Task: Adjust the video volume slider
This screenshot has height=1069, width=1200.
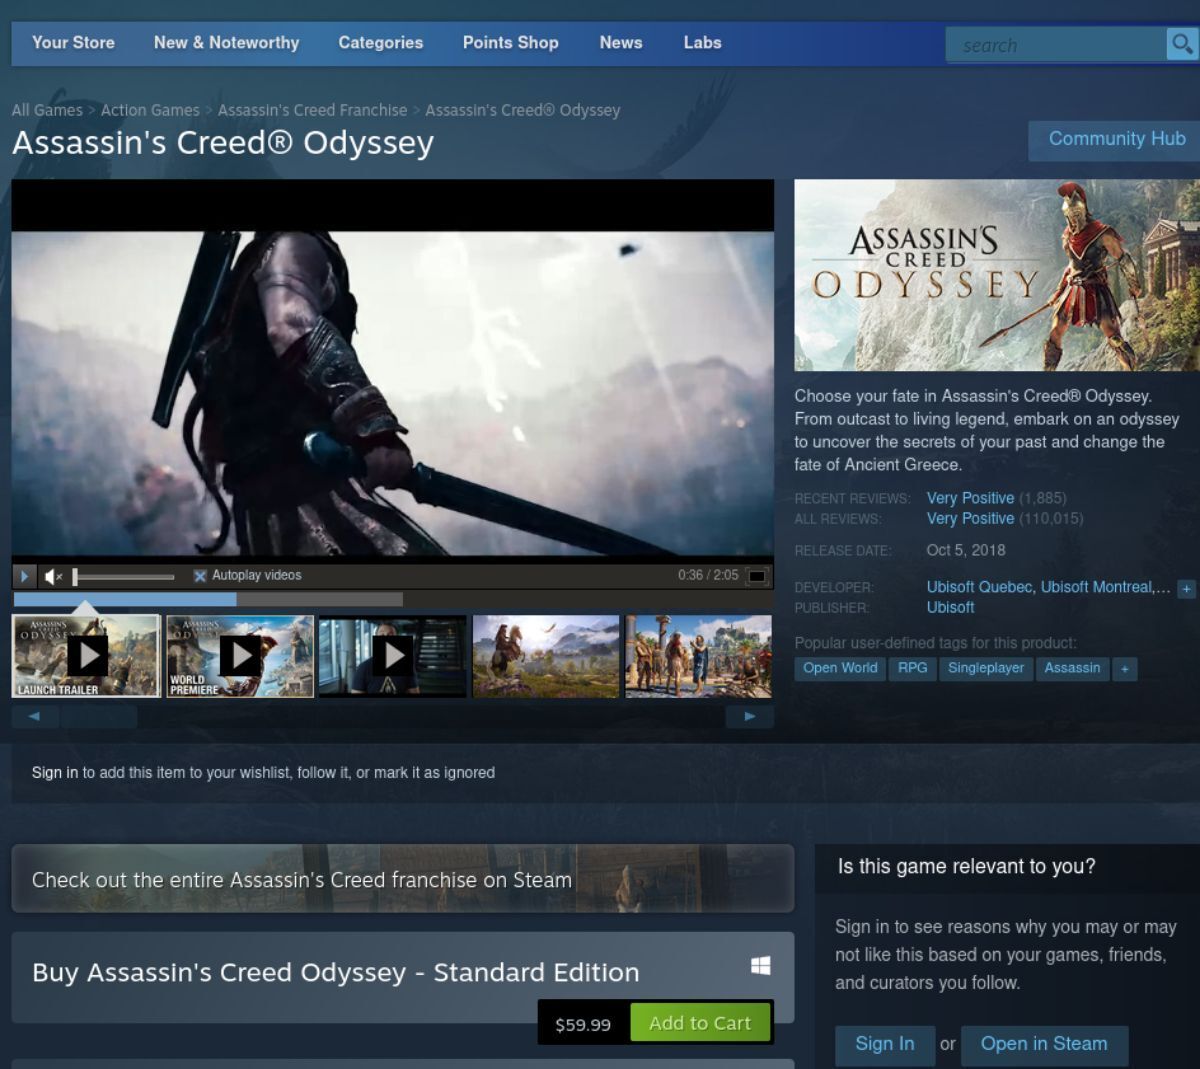Action: coord(125,576)
